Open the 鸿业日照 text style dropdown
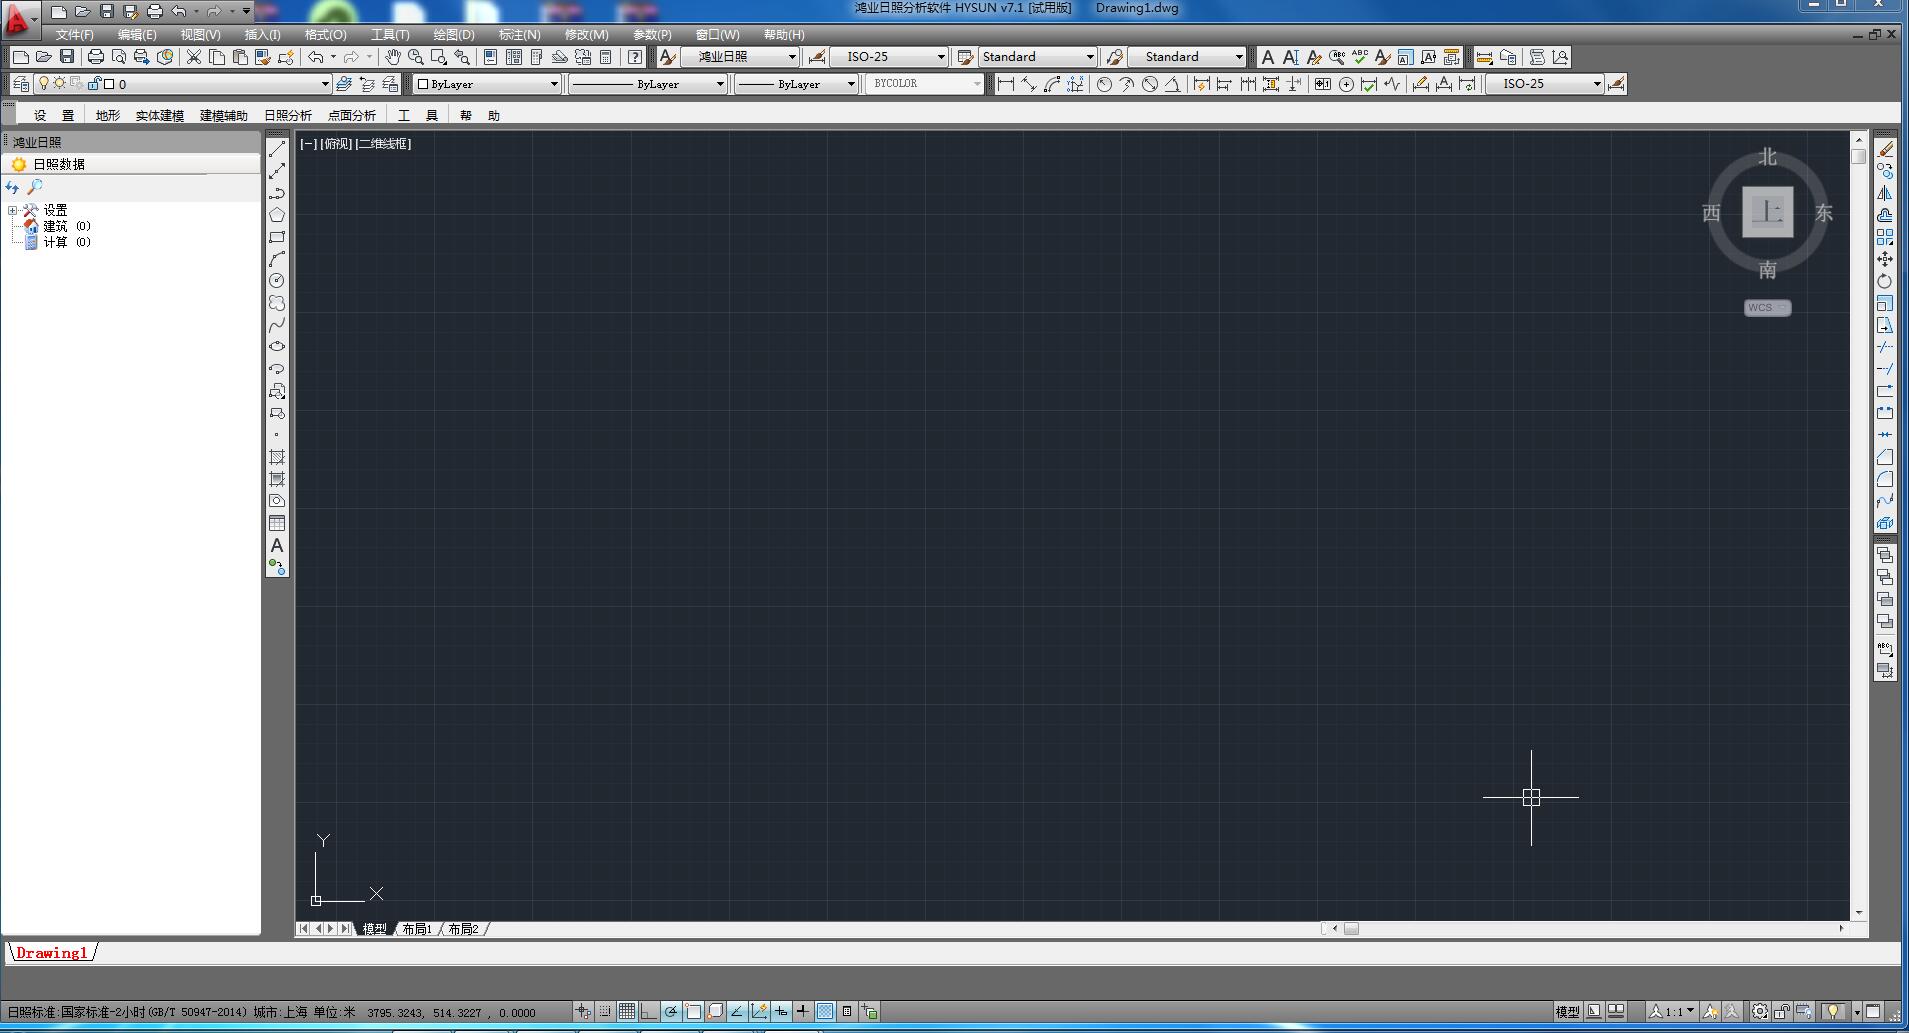This screenshot has height=1033, width=1909. click(740, 57)
